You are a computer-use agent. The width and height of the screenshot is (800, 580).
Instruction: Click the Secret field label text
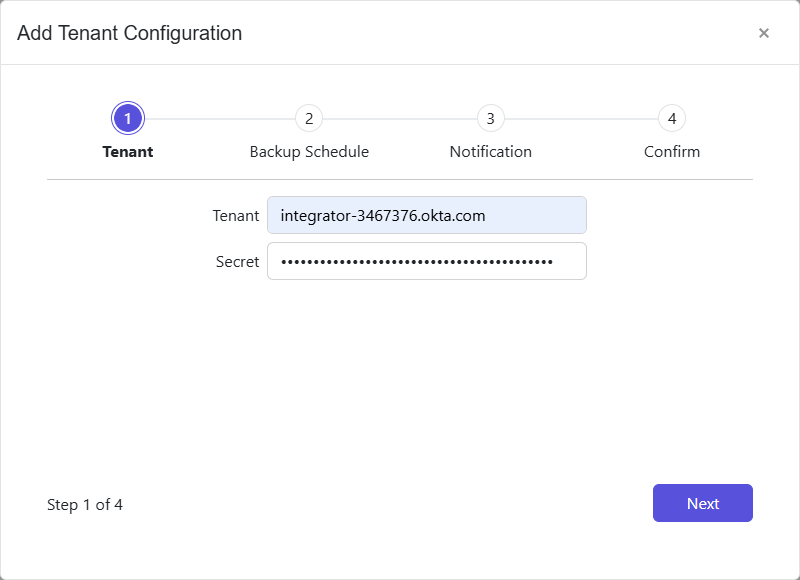point(238,261)
